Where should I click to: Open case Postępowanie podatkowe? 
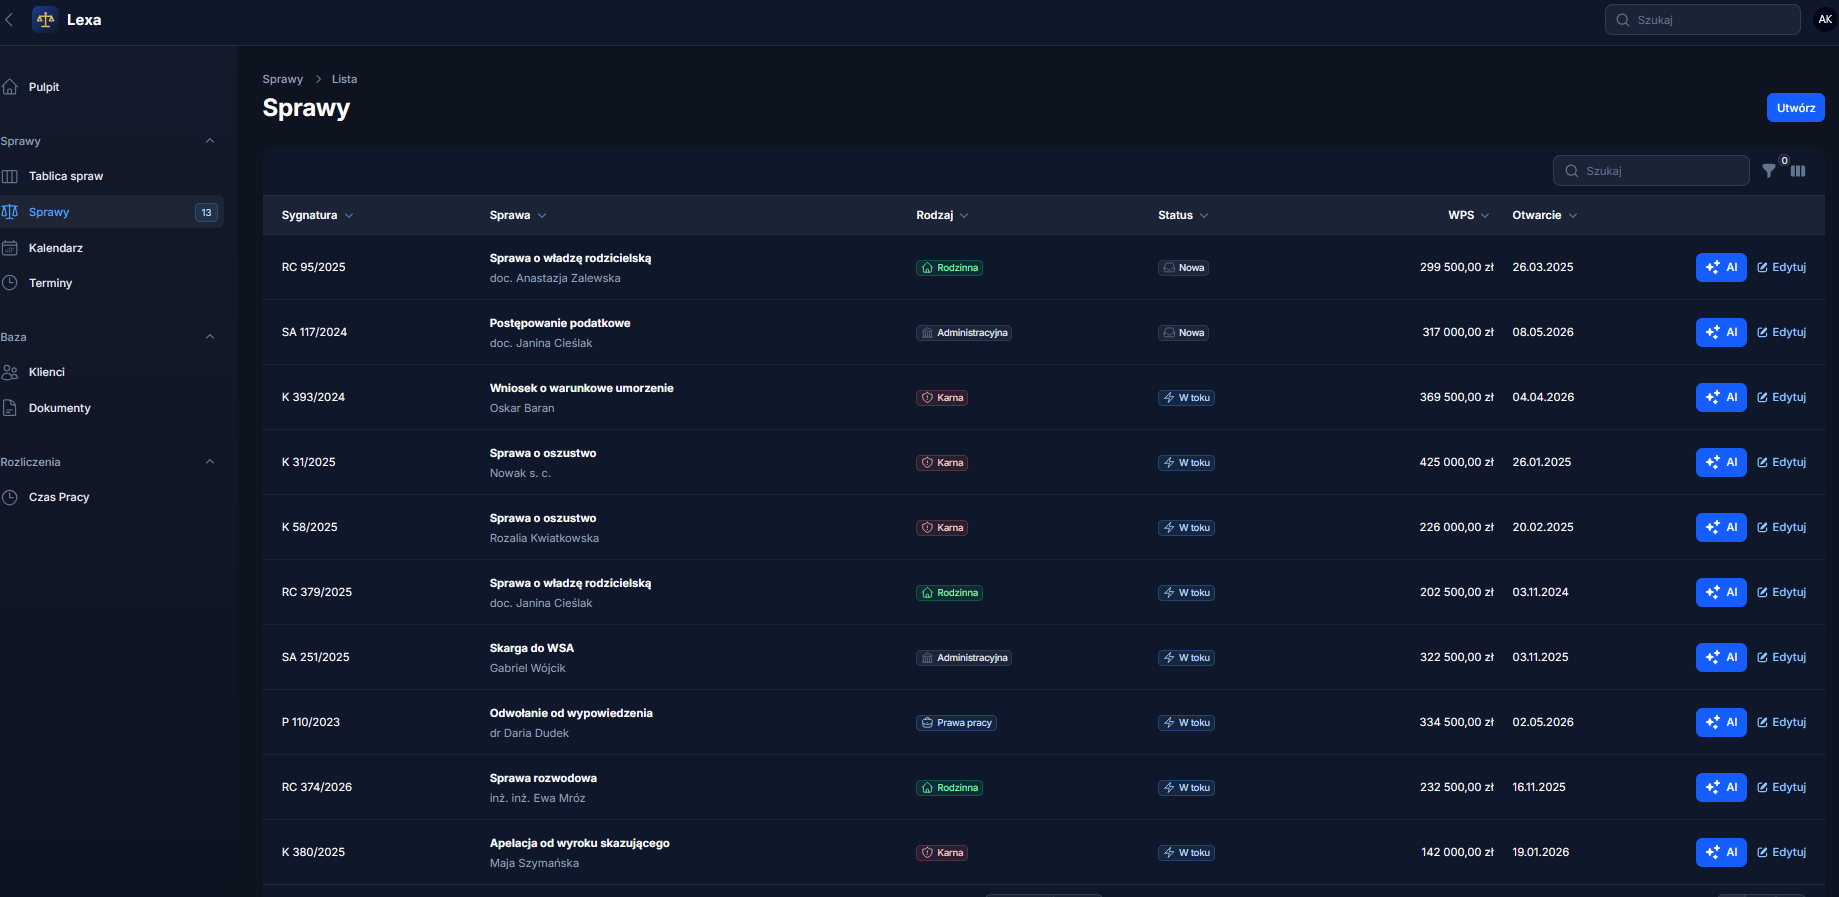pos(560,323)
